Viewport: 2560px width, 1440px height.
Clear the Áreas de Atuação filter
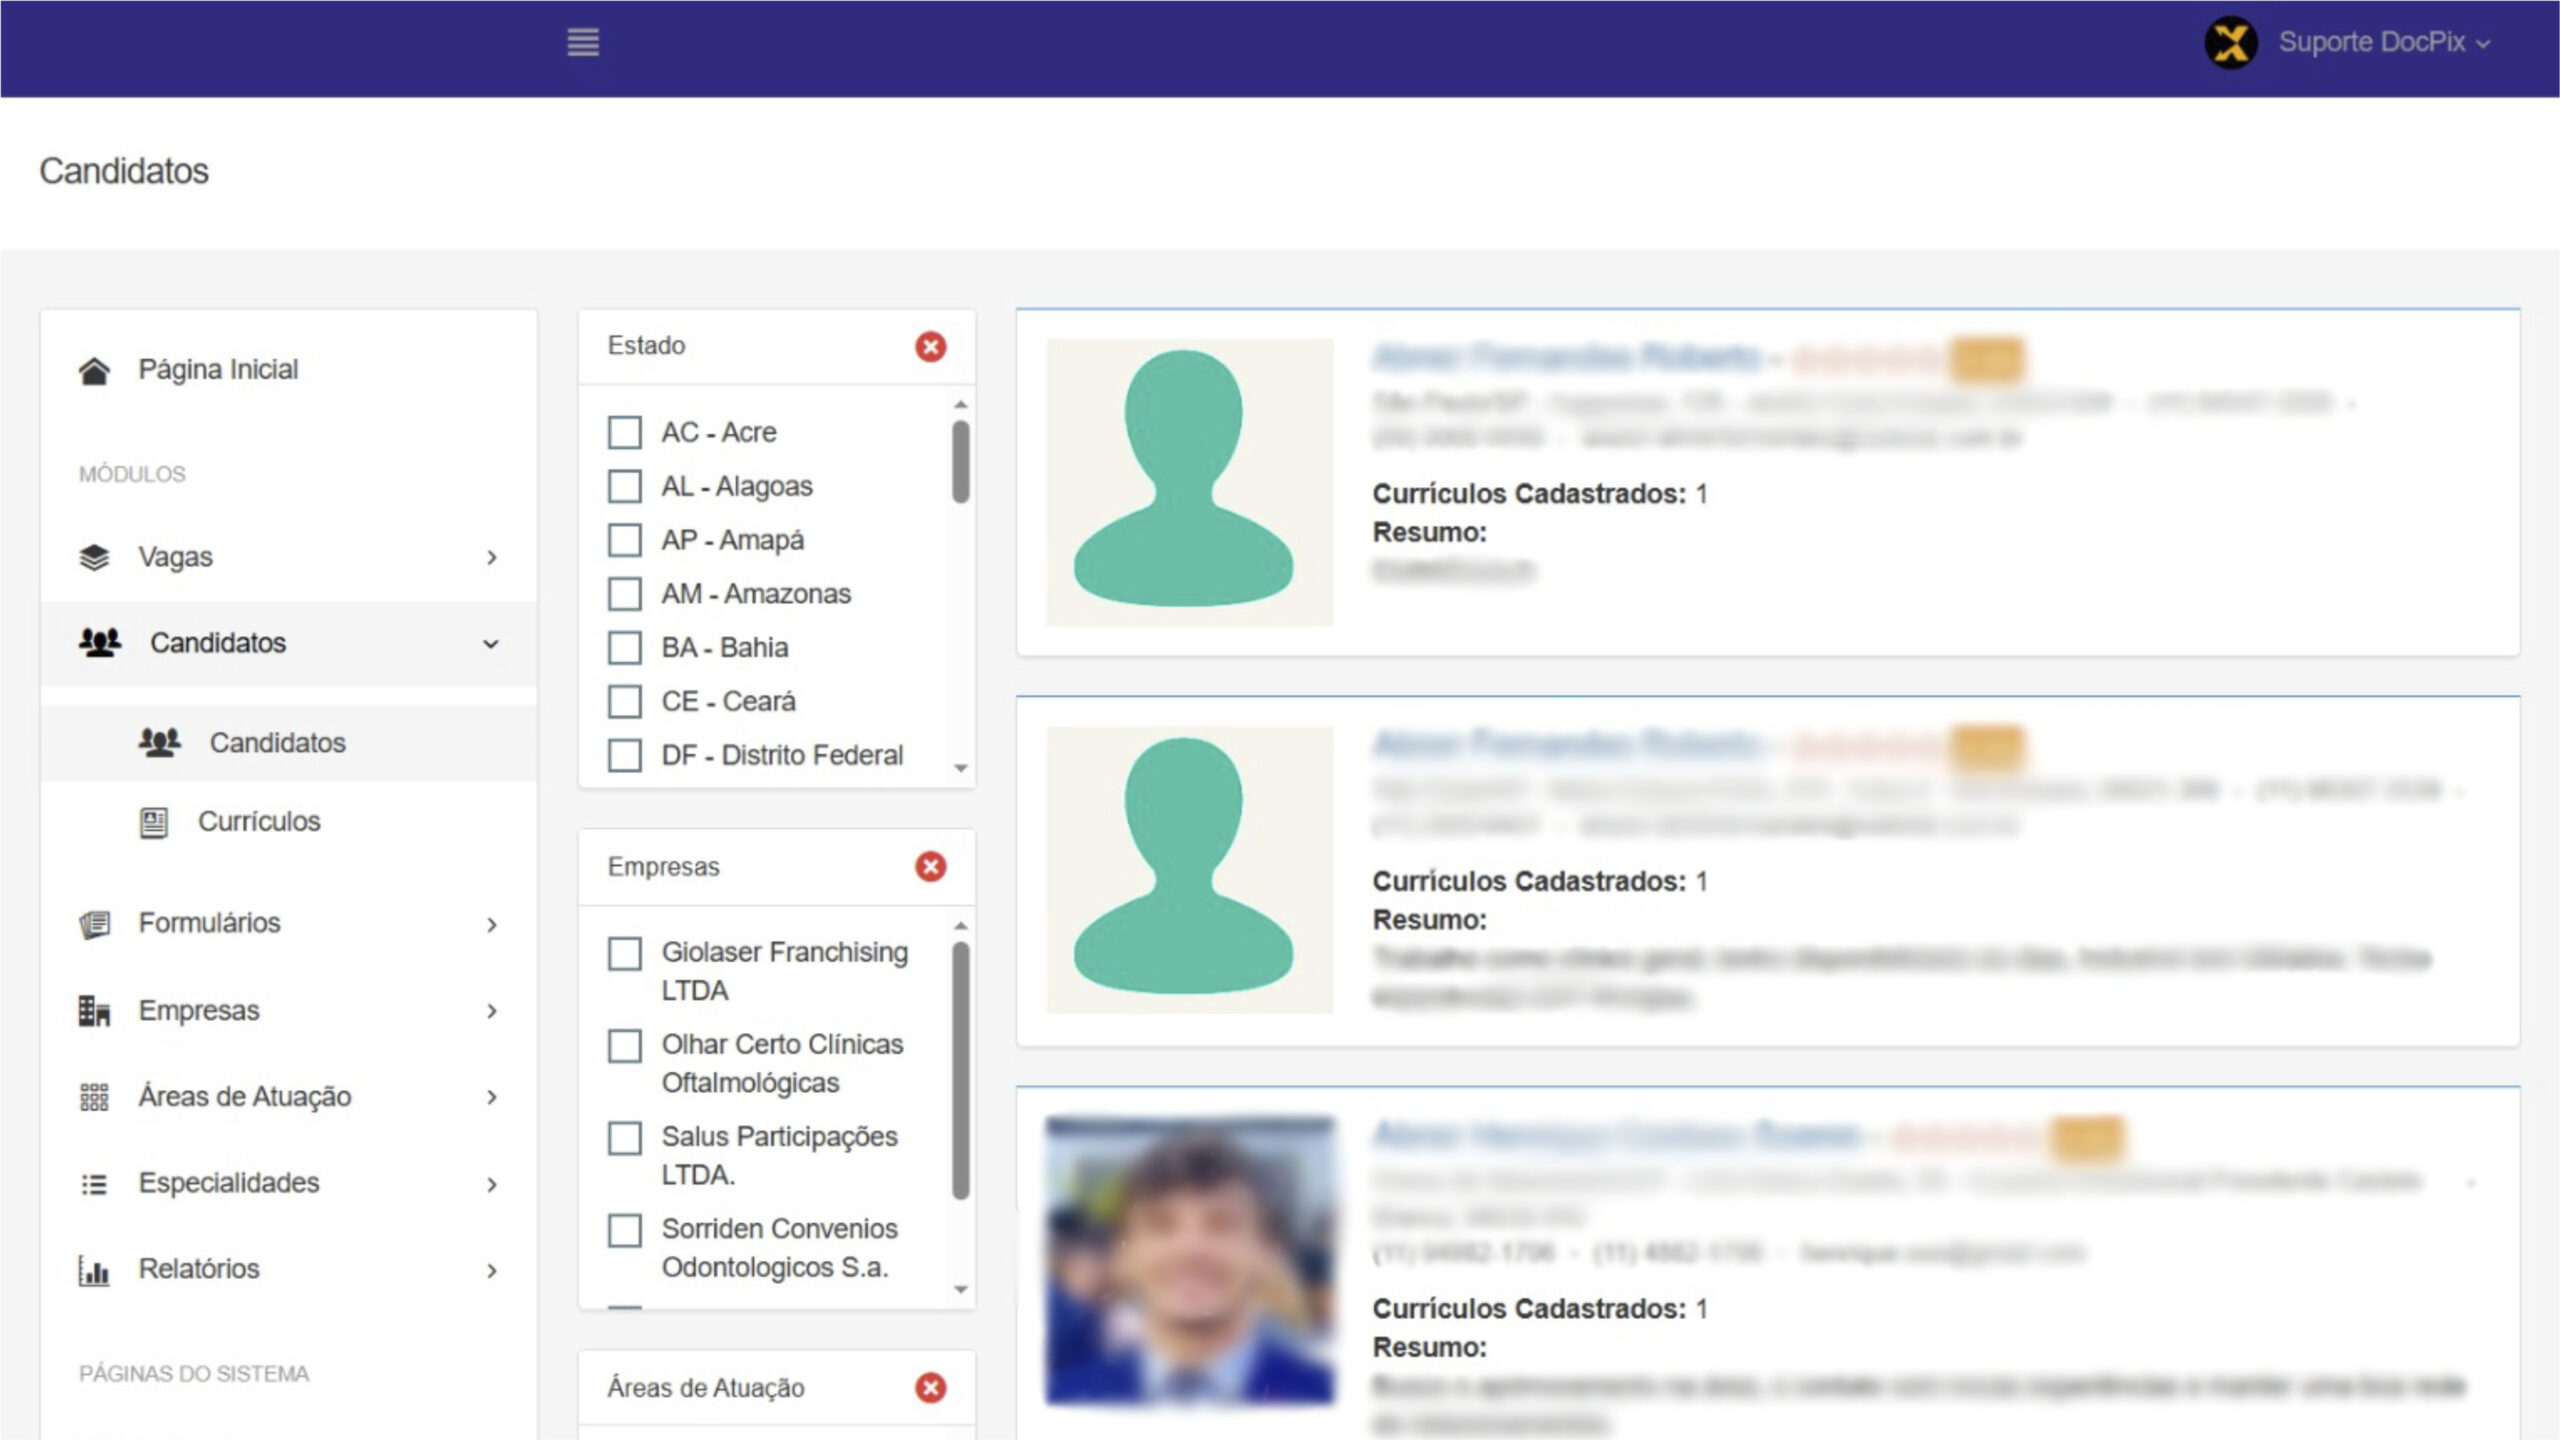(x=930, y=1388)
